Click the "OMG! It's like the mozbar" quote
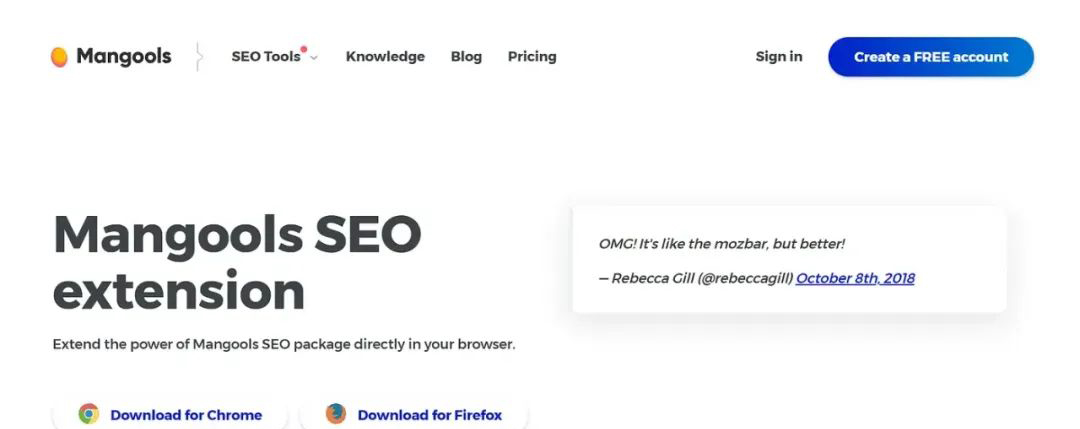Viewport: 1080px width, 429px height. (722, 244)
